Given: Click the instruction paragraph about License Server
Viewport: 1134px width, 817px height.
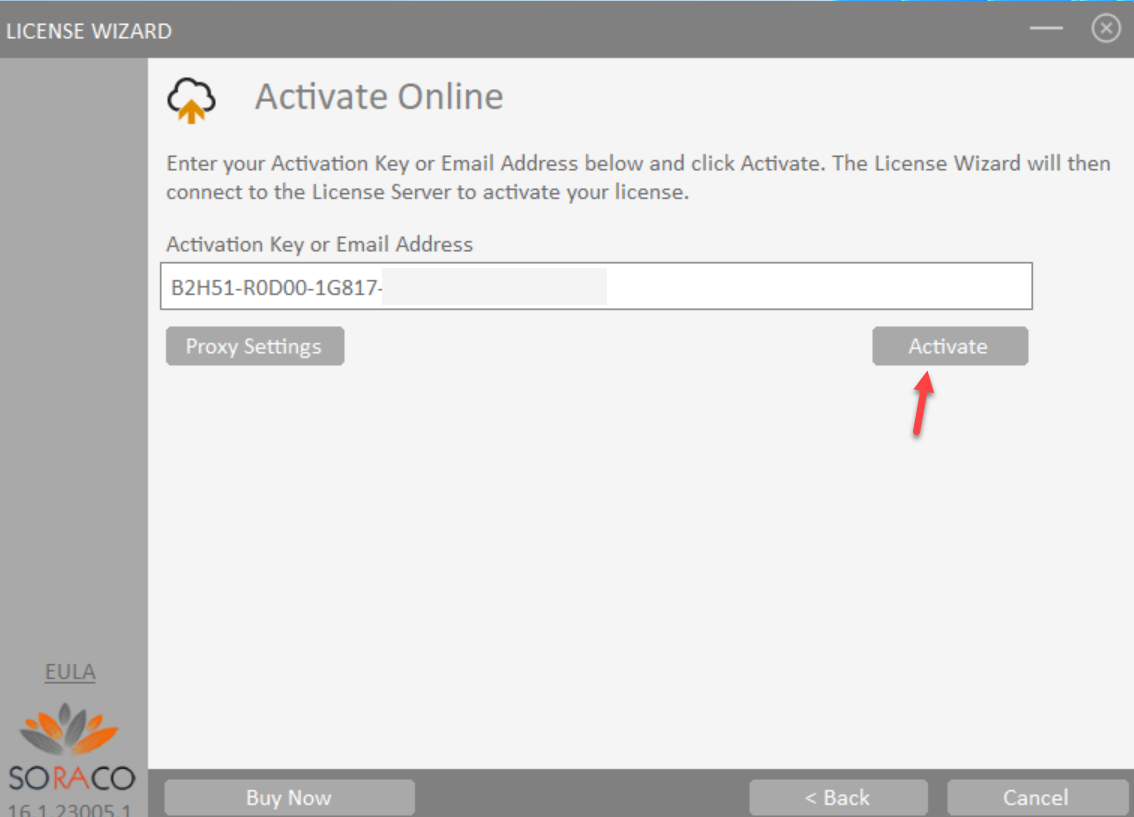Looking at the screenshot, I should [x=638, y=178].
